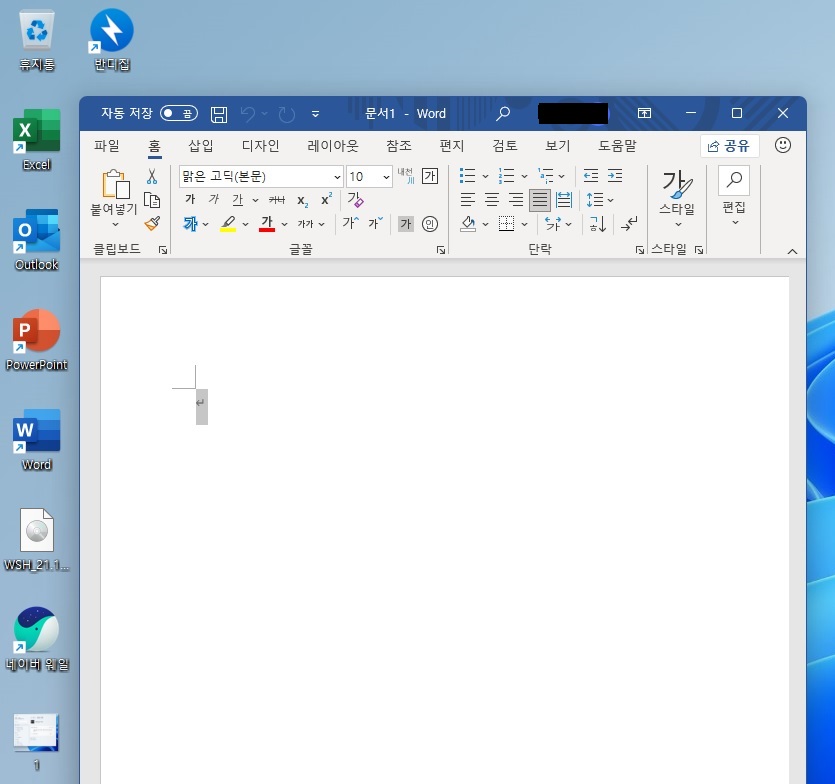Increase paragraph indent
This screenshot has height=784, width=835.
615,176
